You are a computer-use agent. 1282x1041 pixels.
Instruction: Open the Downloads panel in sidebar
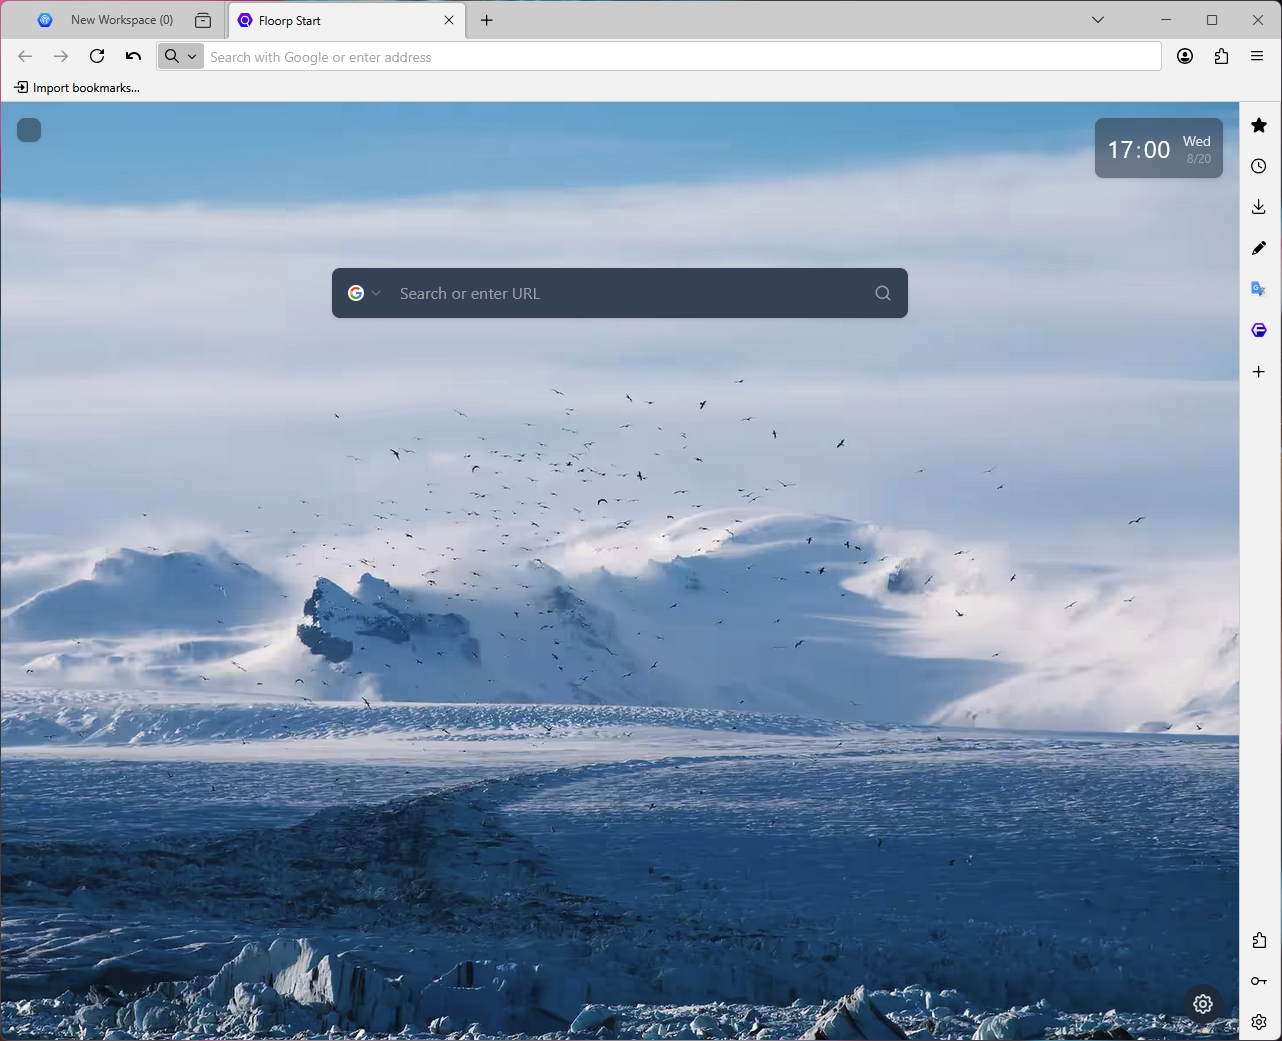click(1259, 207)
